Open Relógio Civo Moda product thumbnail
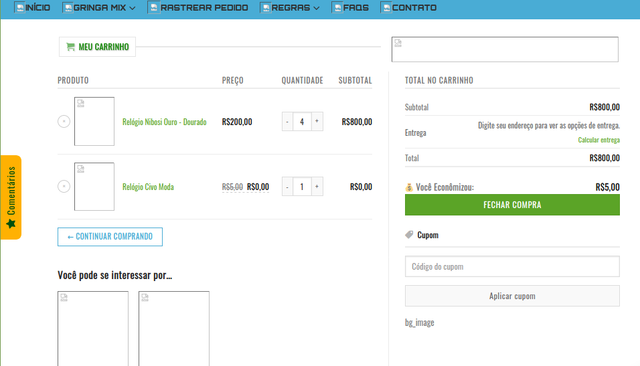This screenshot has width=640, height=366. coord(94,186)
